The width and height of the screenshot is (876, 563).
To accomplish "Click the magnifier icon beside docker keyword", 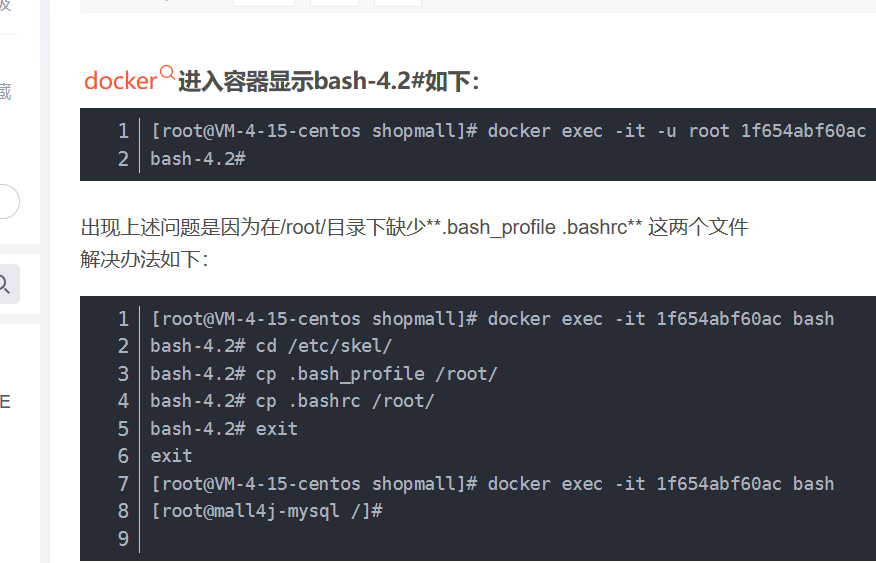I will [167, 73].
